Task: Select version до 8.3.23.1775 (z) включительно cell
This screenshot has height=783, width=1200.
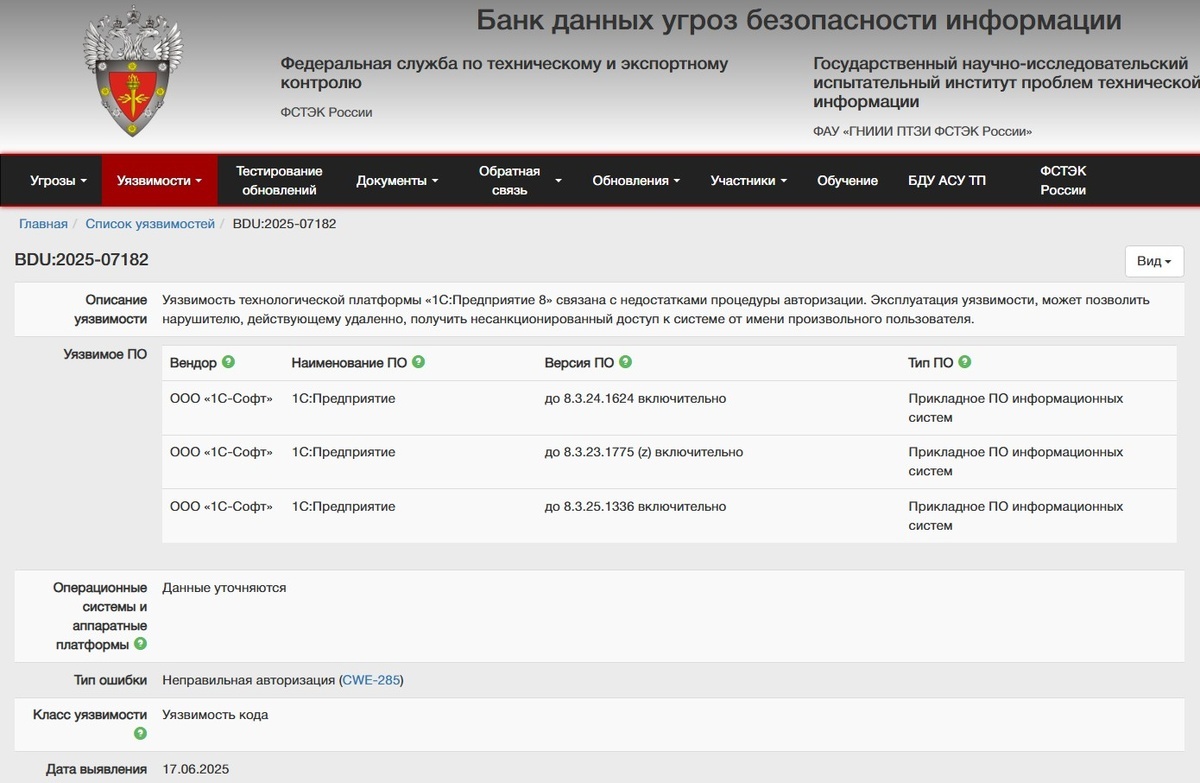Action: (x=644, y=452)
